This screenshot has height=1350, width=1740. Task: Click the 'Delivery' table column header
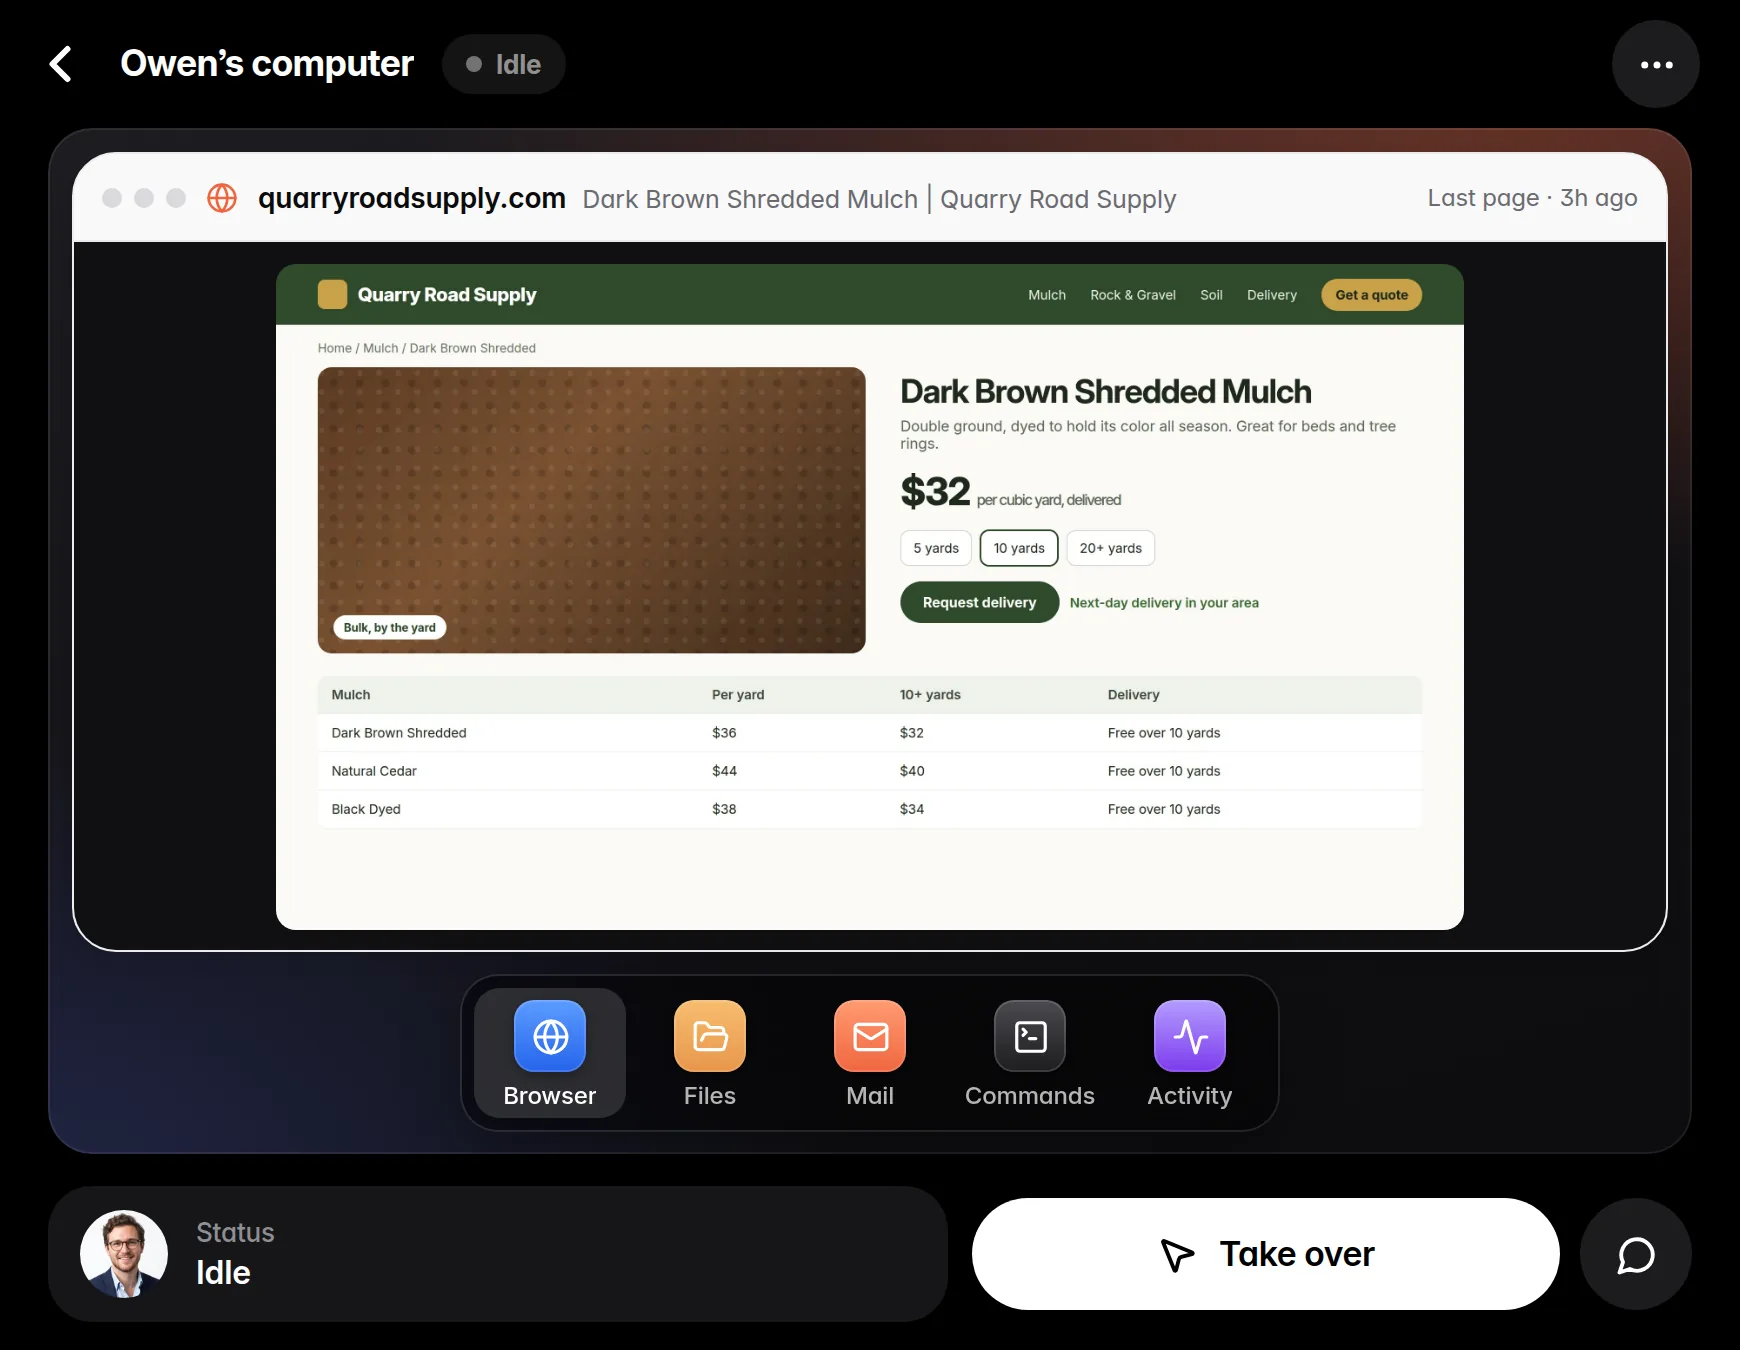click(x=1133, y=695)
